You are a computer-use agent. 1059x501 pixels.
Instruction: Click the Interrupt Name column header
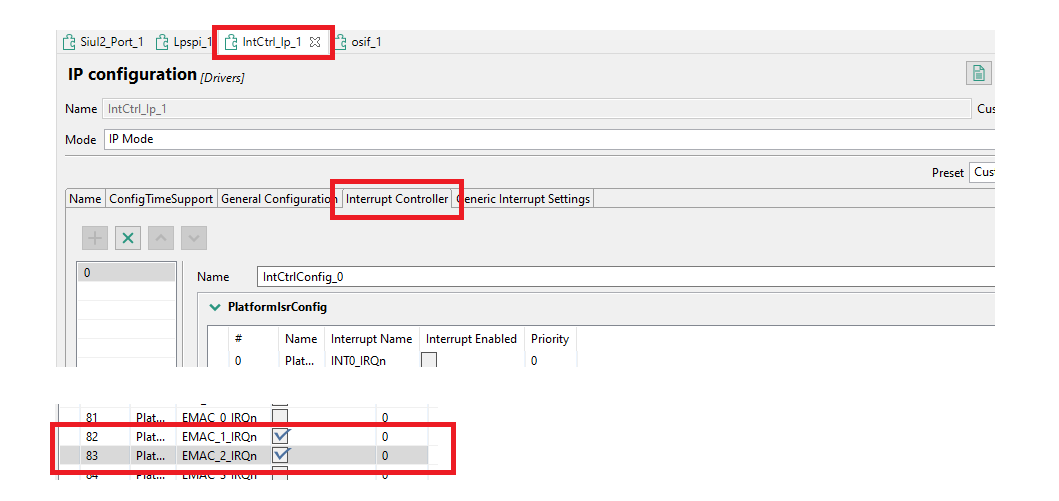371,339
